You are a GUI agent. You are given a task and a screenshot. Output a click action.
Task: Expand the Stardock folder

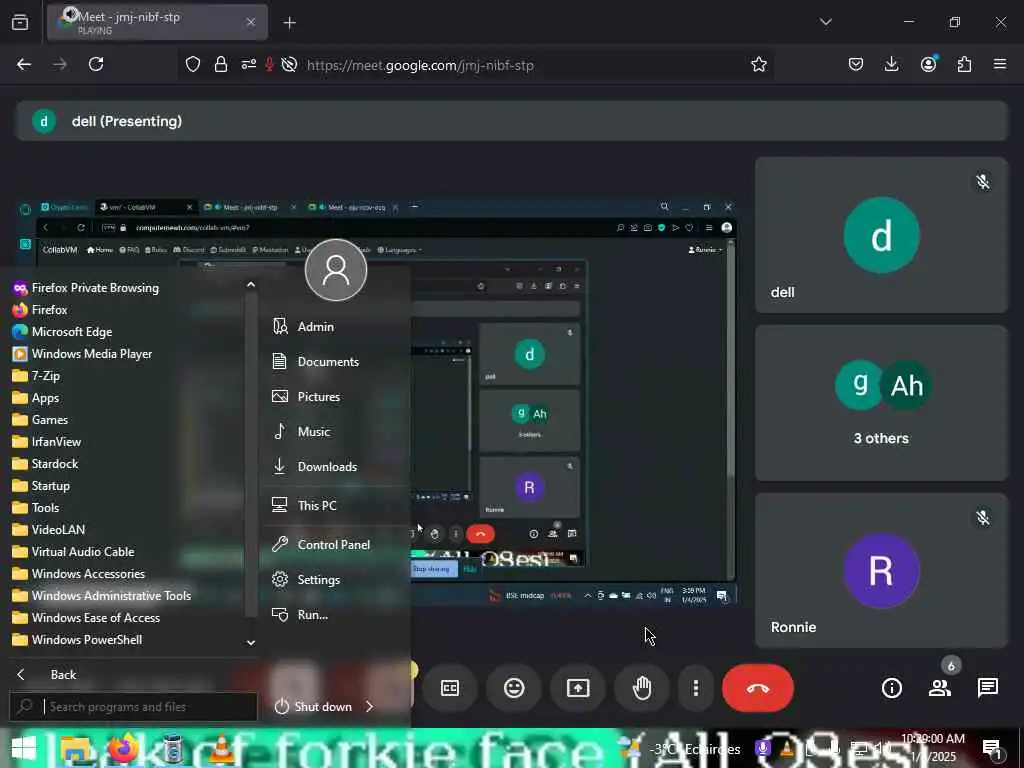point(46,464)
